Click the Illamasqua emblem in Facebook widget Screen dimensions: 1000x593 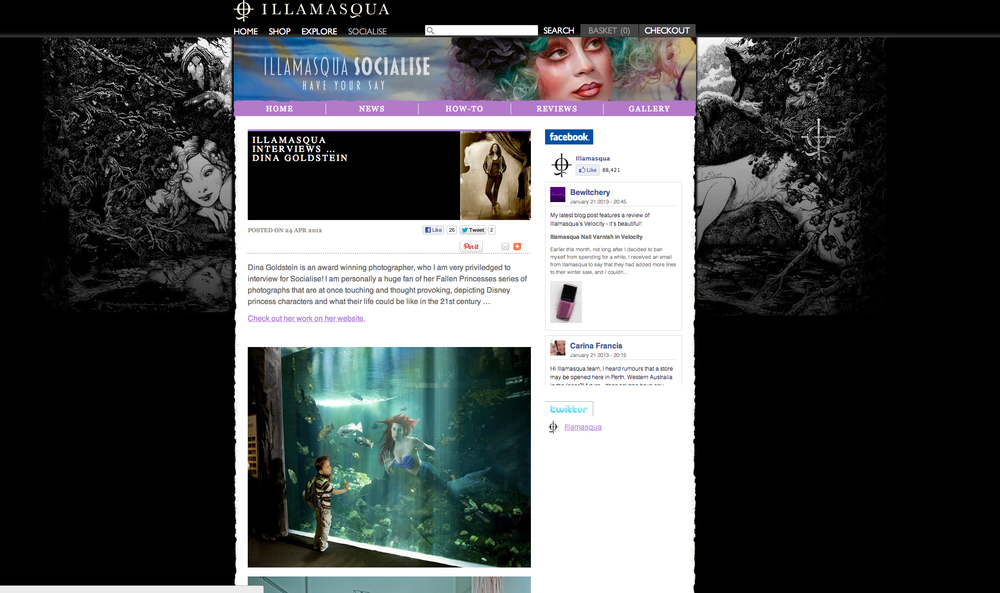561,165
